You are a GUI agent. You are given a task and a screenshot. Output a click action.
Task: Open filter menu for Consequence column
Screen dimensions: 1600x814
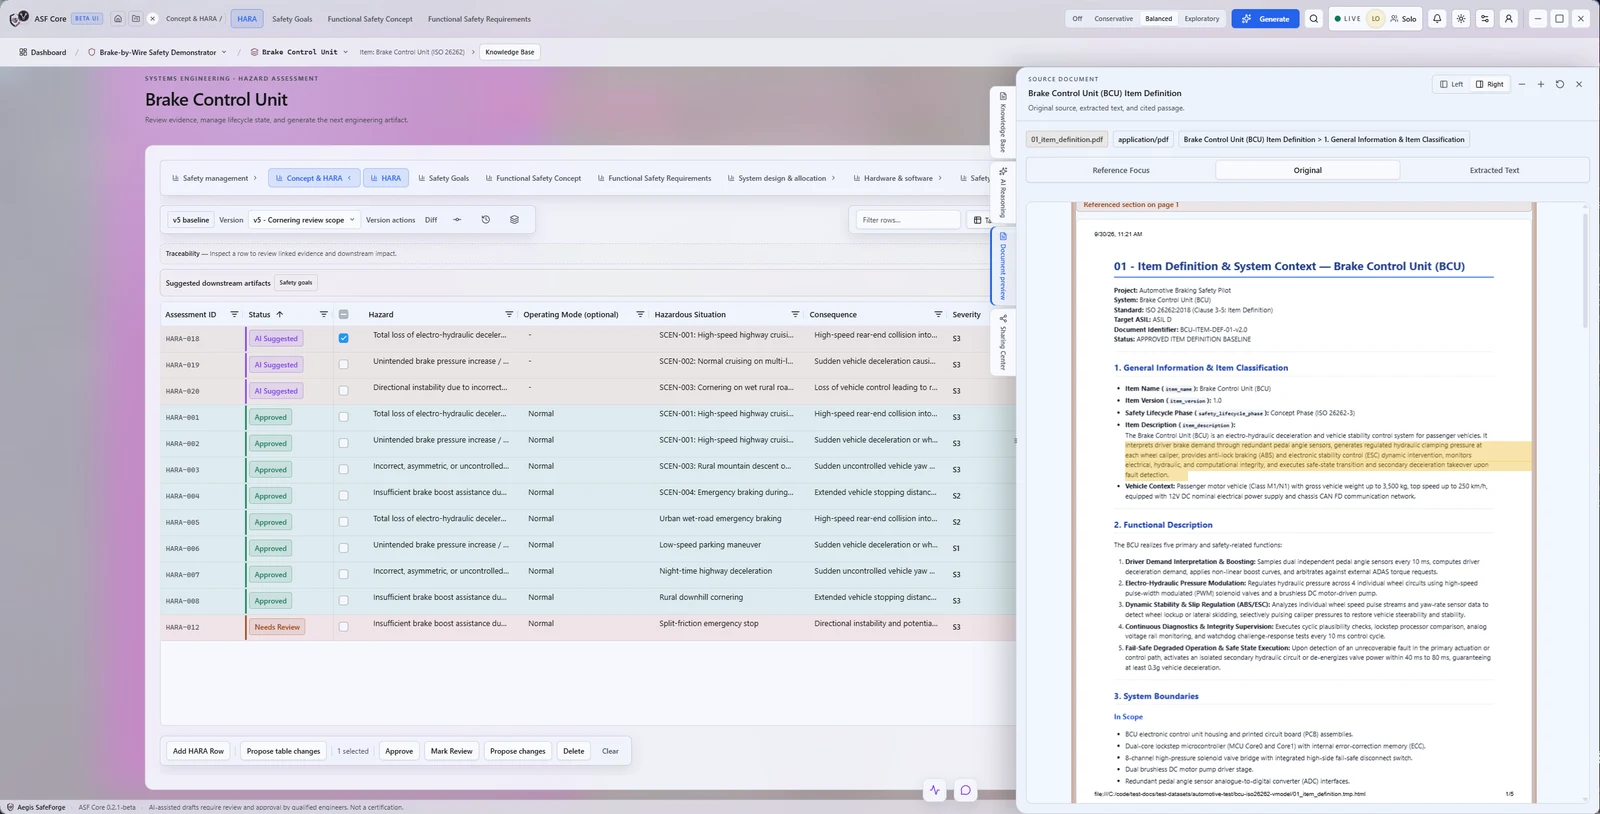click(938, 314)
